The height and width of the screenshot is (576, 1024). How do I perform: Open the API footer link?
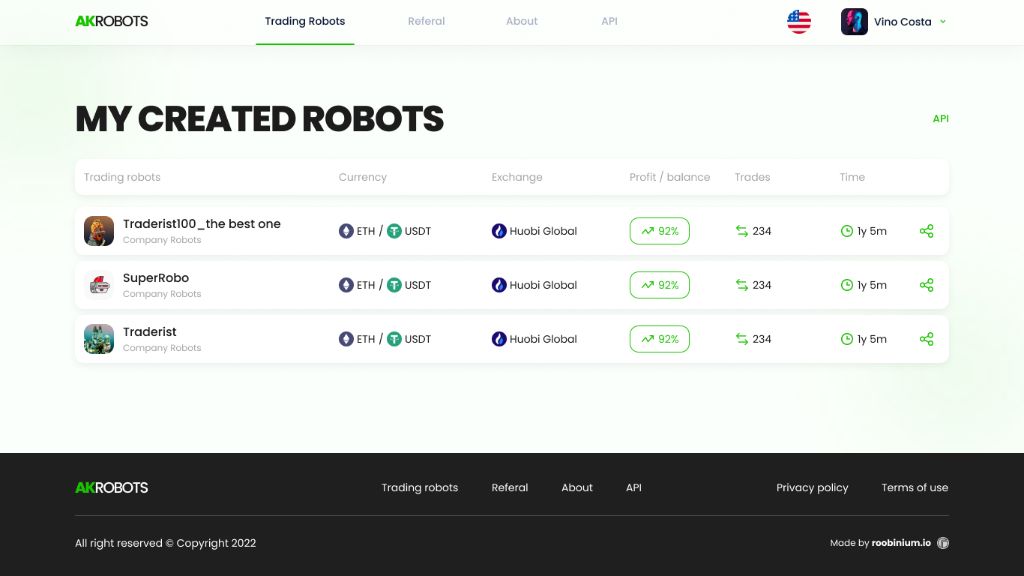point(633,488)
